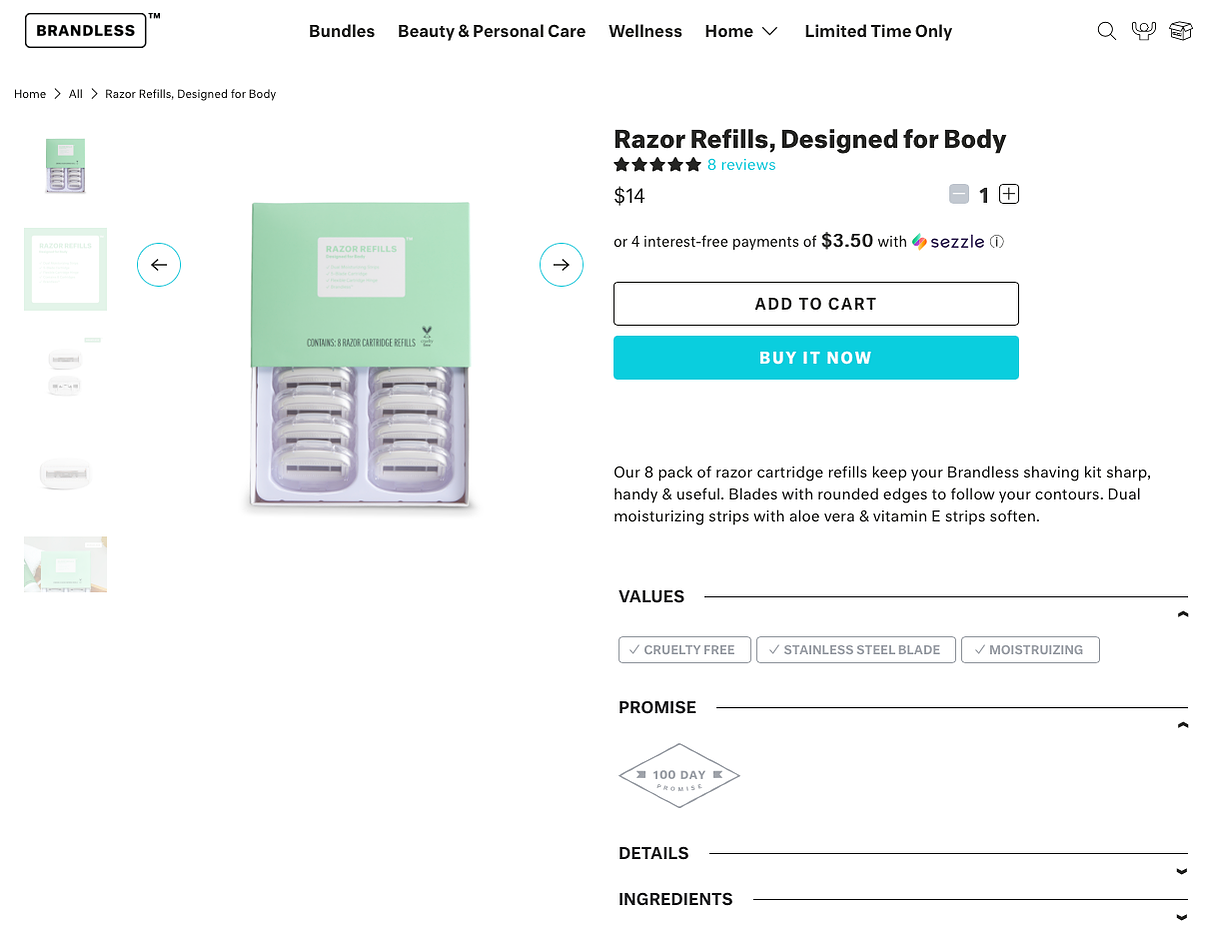Open the shopping box cart icon
Screen dimensions: 1223x946
point(1181,31)
